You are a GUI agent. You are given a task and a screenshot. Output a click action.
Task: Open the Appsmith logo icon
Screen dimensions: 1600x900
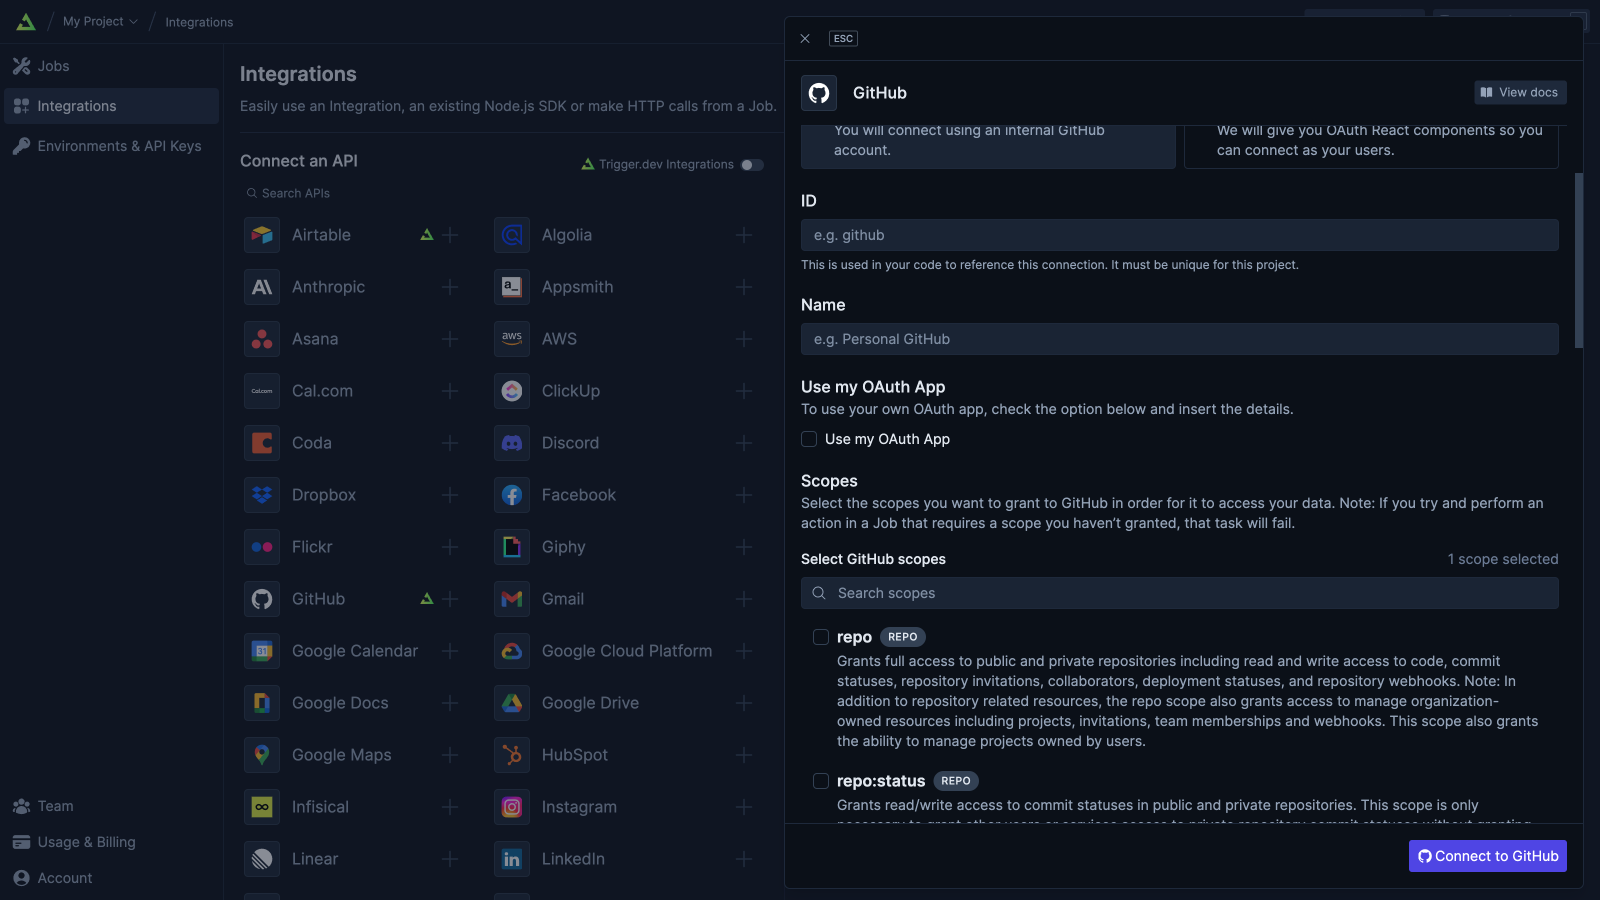(x=512, y=287)
